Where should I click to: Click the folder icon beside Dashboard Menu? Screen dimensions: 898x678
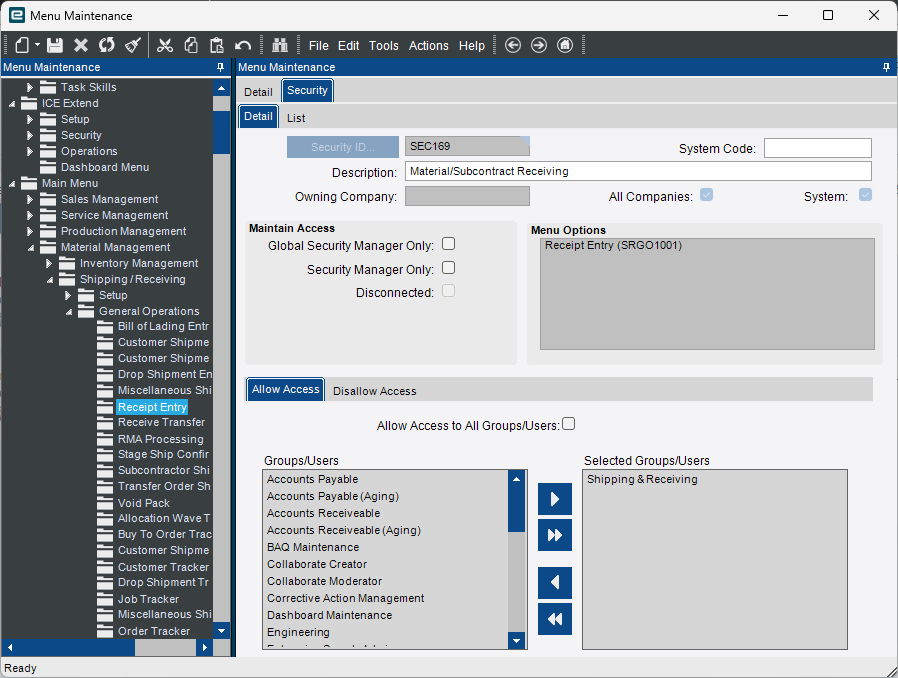click(48, 167)
